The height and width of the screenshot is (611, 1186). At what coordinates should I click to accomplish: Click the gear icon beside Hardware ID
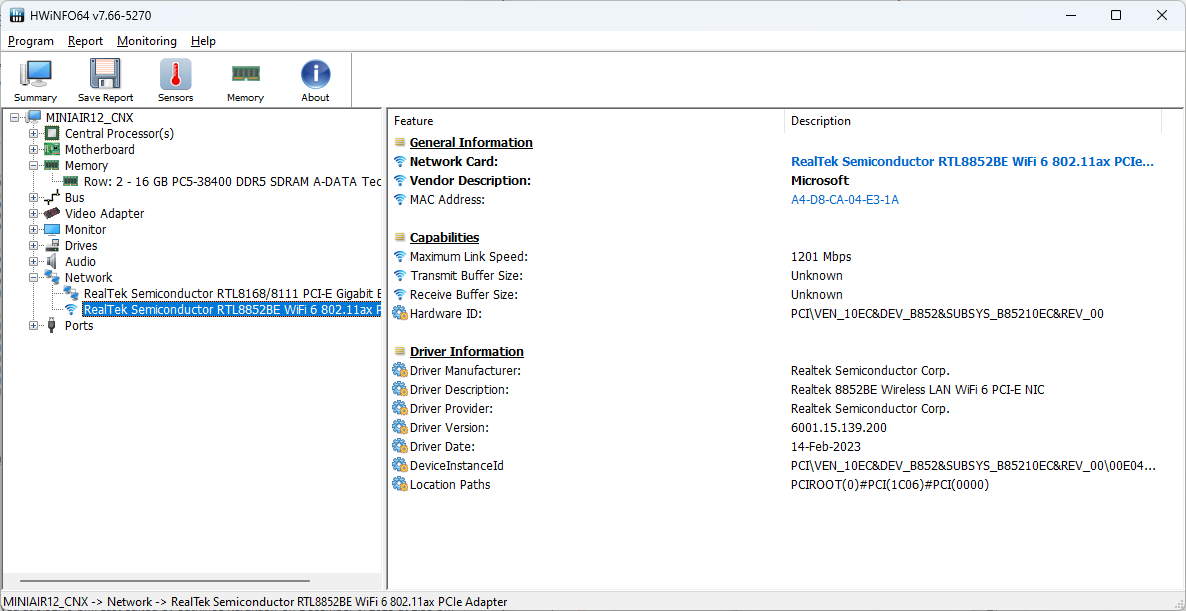coord(400,313)
